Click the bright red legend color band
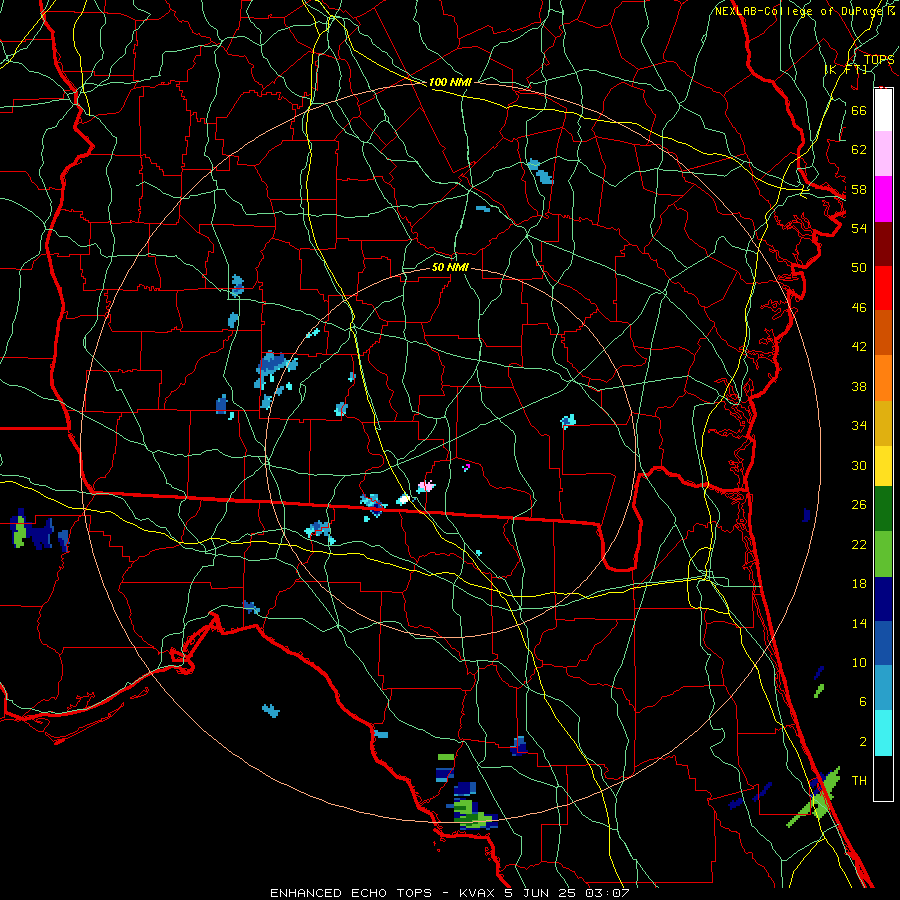The image size is (900, 900). click(x=883, y=288)
